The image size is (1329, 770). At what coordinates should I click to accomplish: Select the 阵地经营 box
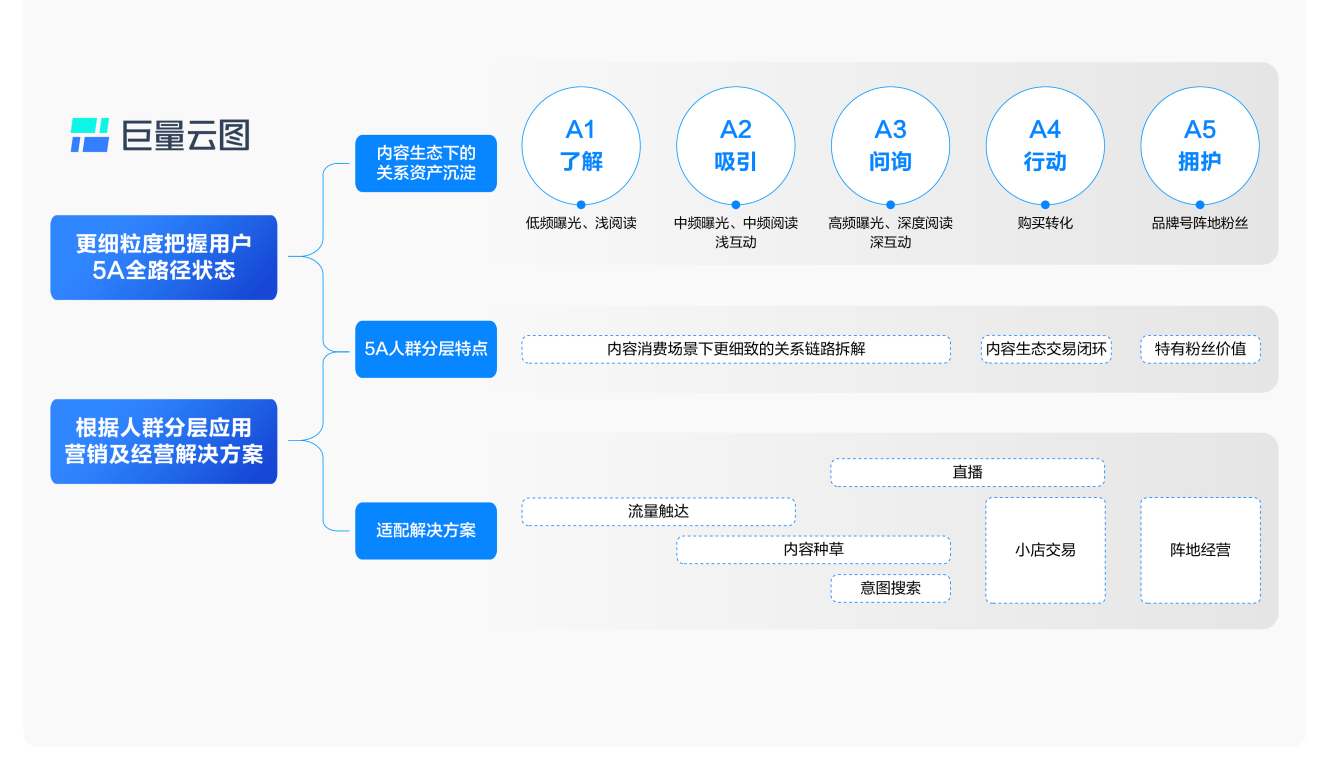pos(1200,550)
